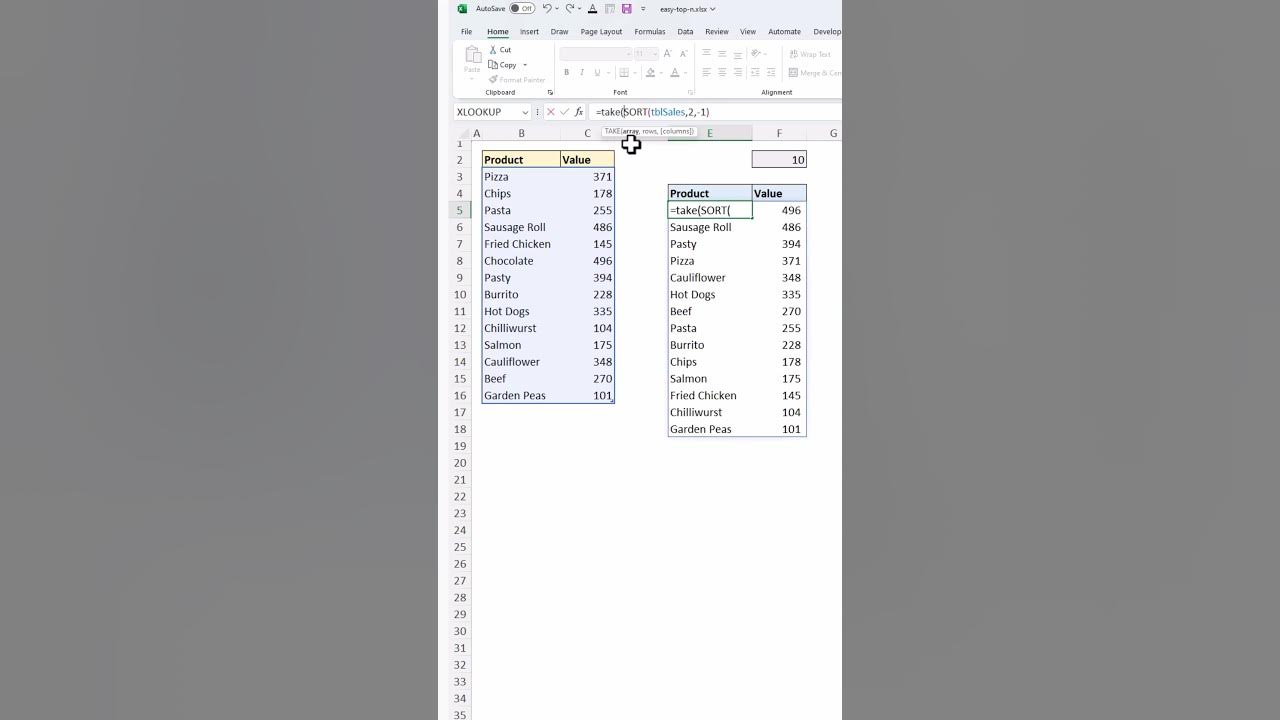The width and height of the screenshot is (1280, 720).
Task: Click the Cut button
Action: coord(500,50)
